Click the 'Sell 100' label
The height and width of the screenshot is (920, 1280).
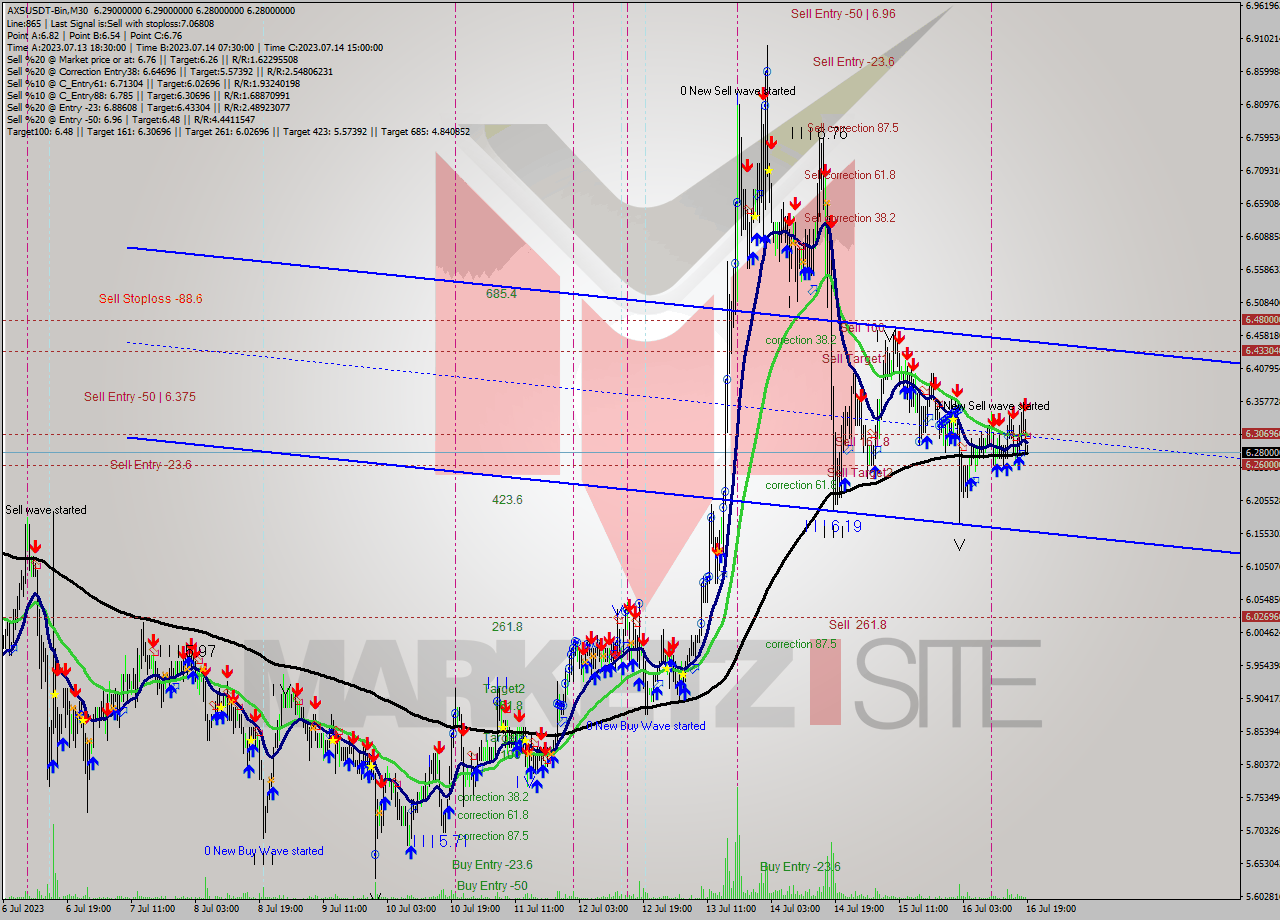(x=862, y=328)
